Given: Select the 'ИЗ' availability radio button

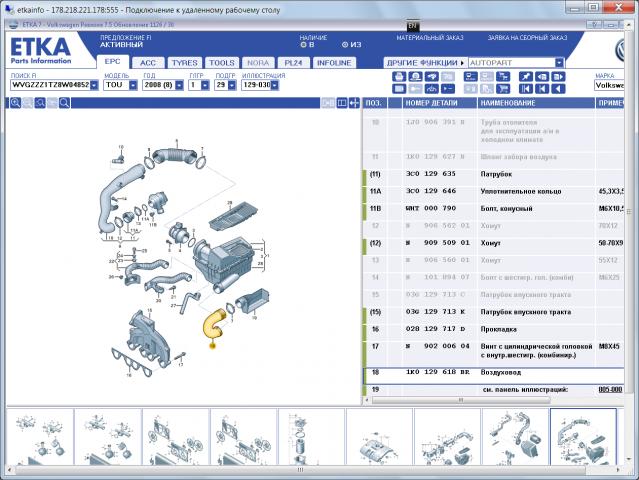Looking at the screenshot, I should point(345,44).
